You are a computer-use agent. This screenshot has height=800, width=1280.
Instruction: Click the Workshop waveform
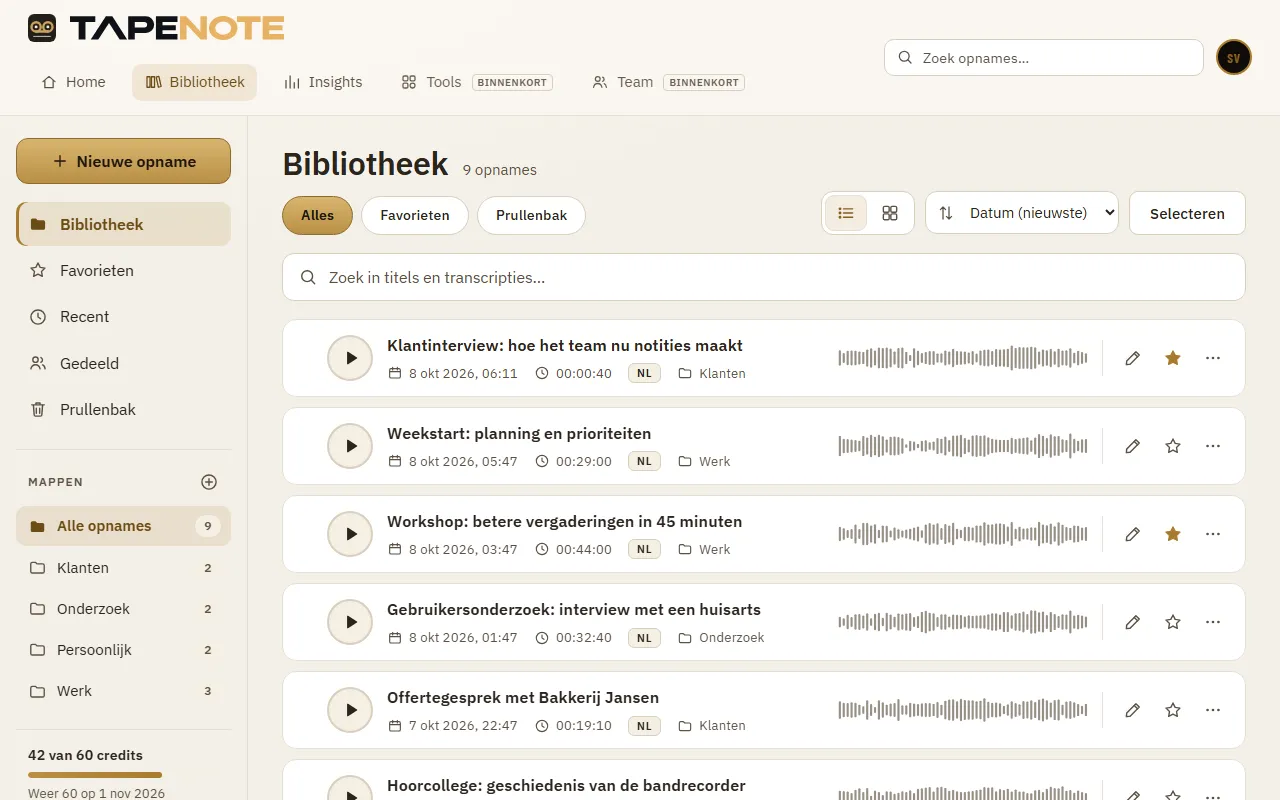pos(963,534)
